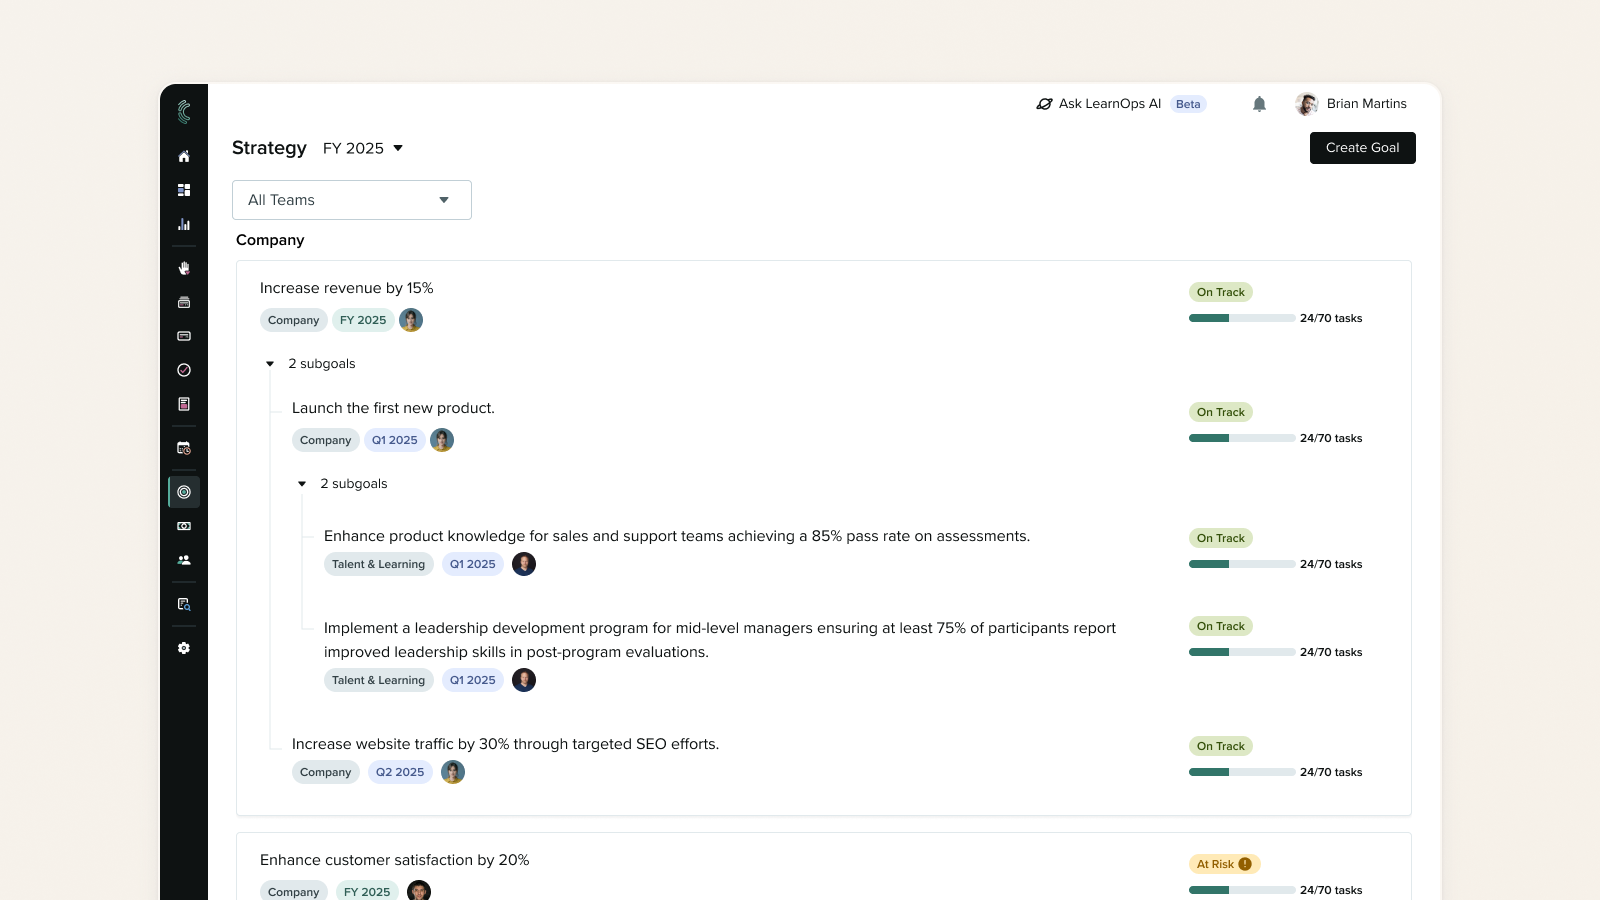Collapse subgoals under Launch the first new product

[x=302, y=484]
